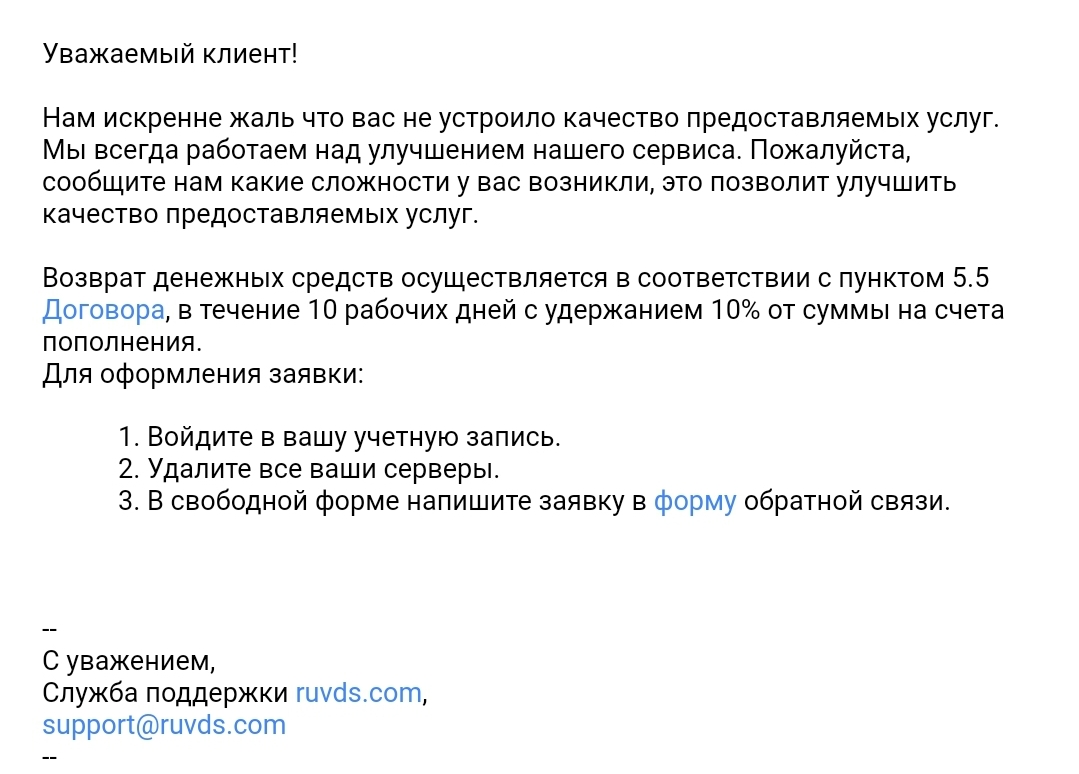Image resolution: width=1079 pixels, height=774 pixels.
Task: Open the форму feedback form link
Action: click(694, 501)
